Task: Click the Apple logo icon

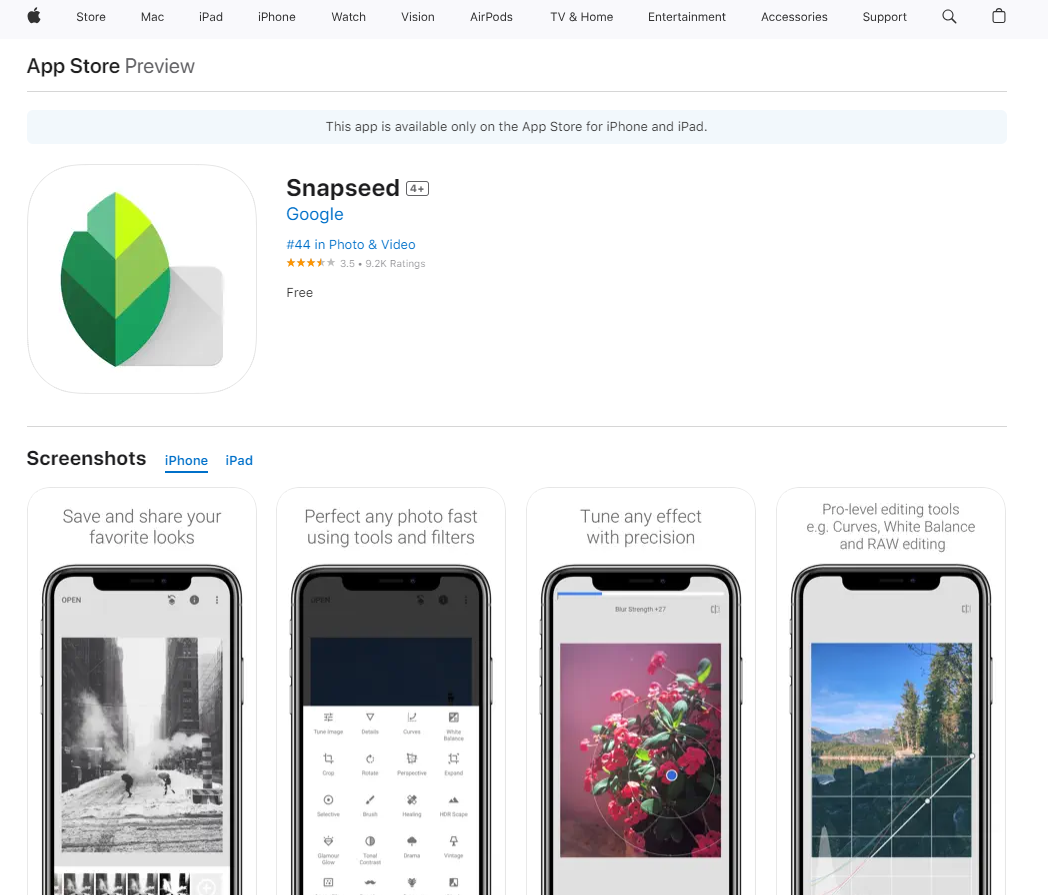Action: click(34, 16)
